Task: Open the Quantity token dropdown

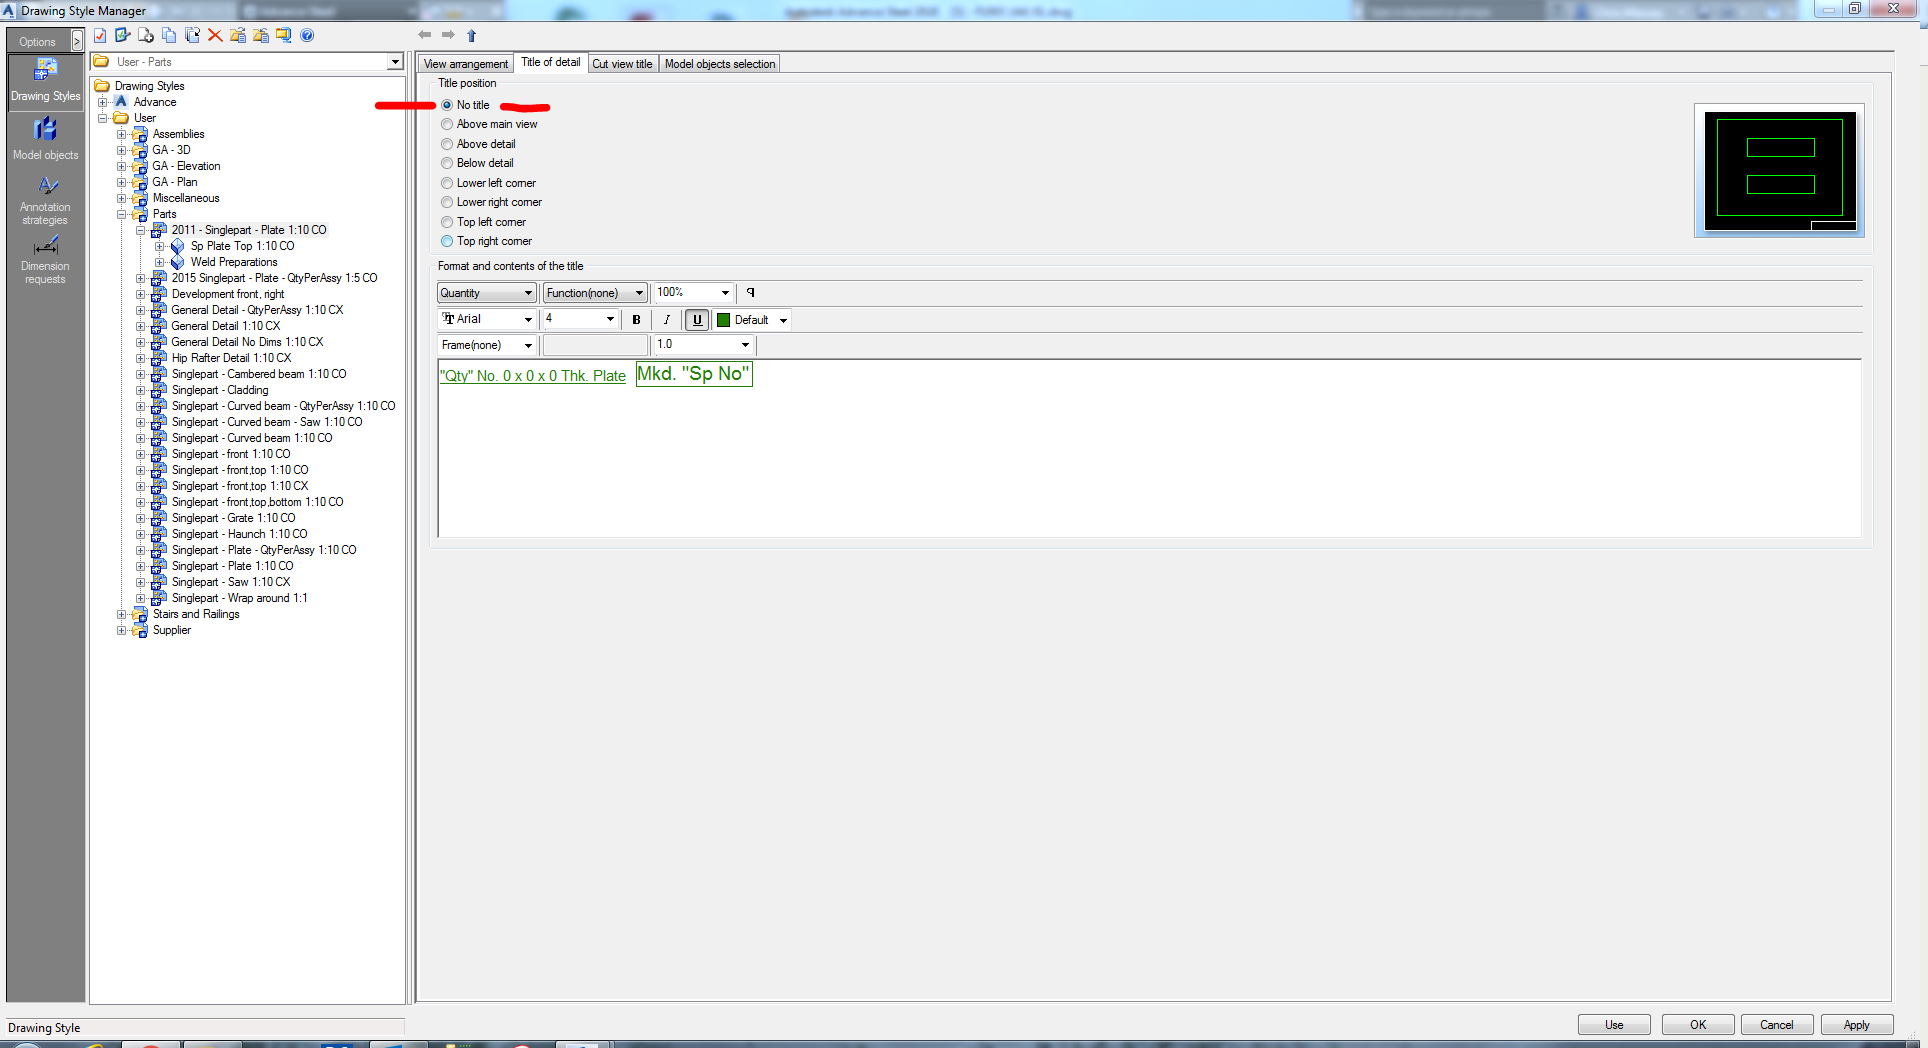Action: click(x=486, y=293)
